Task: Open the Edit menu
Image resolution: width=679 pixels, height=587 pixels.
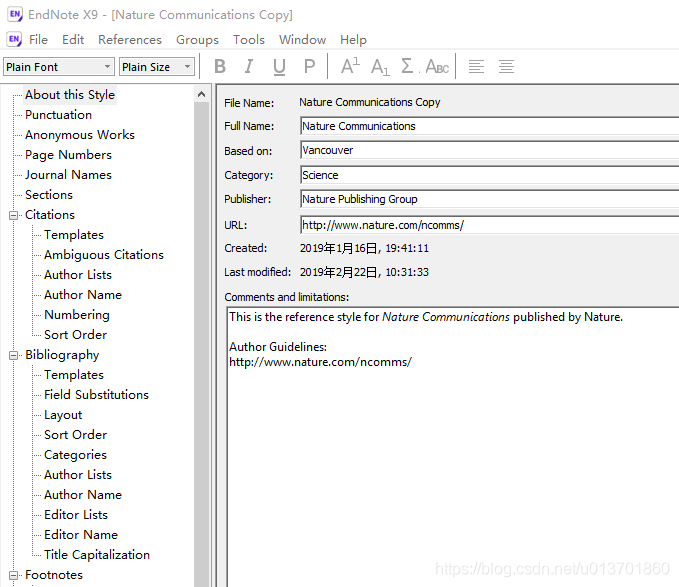Action: click(x=73, y=40)
